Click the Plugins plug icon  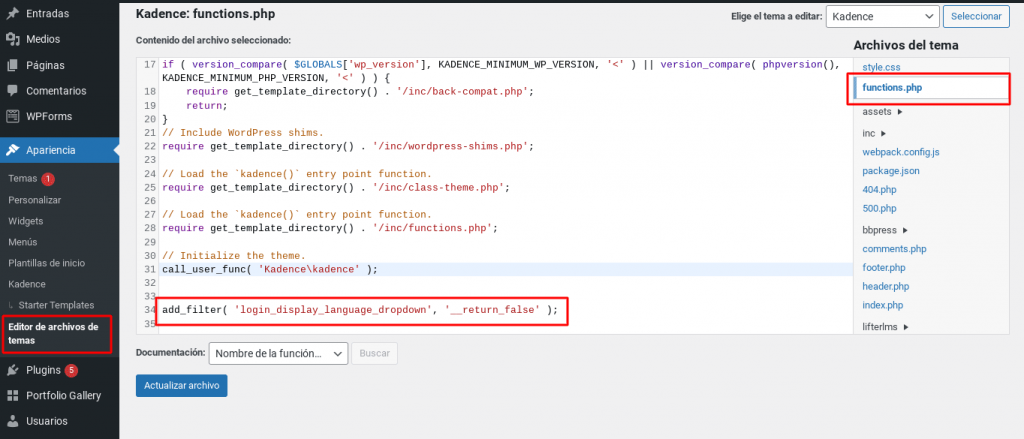(x=12, y=370)
